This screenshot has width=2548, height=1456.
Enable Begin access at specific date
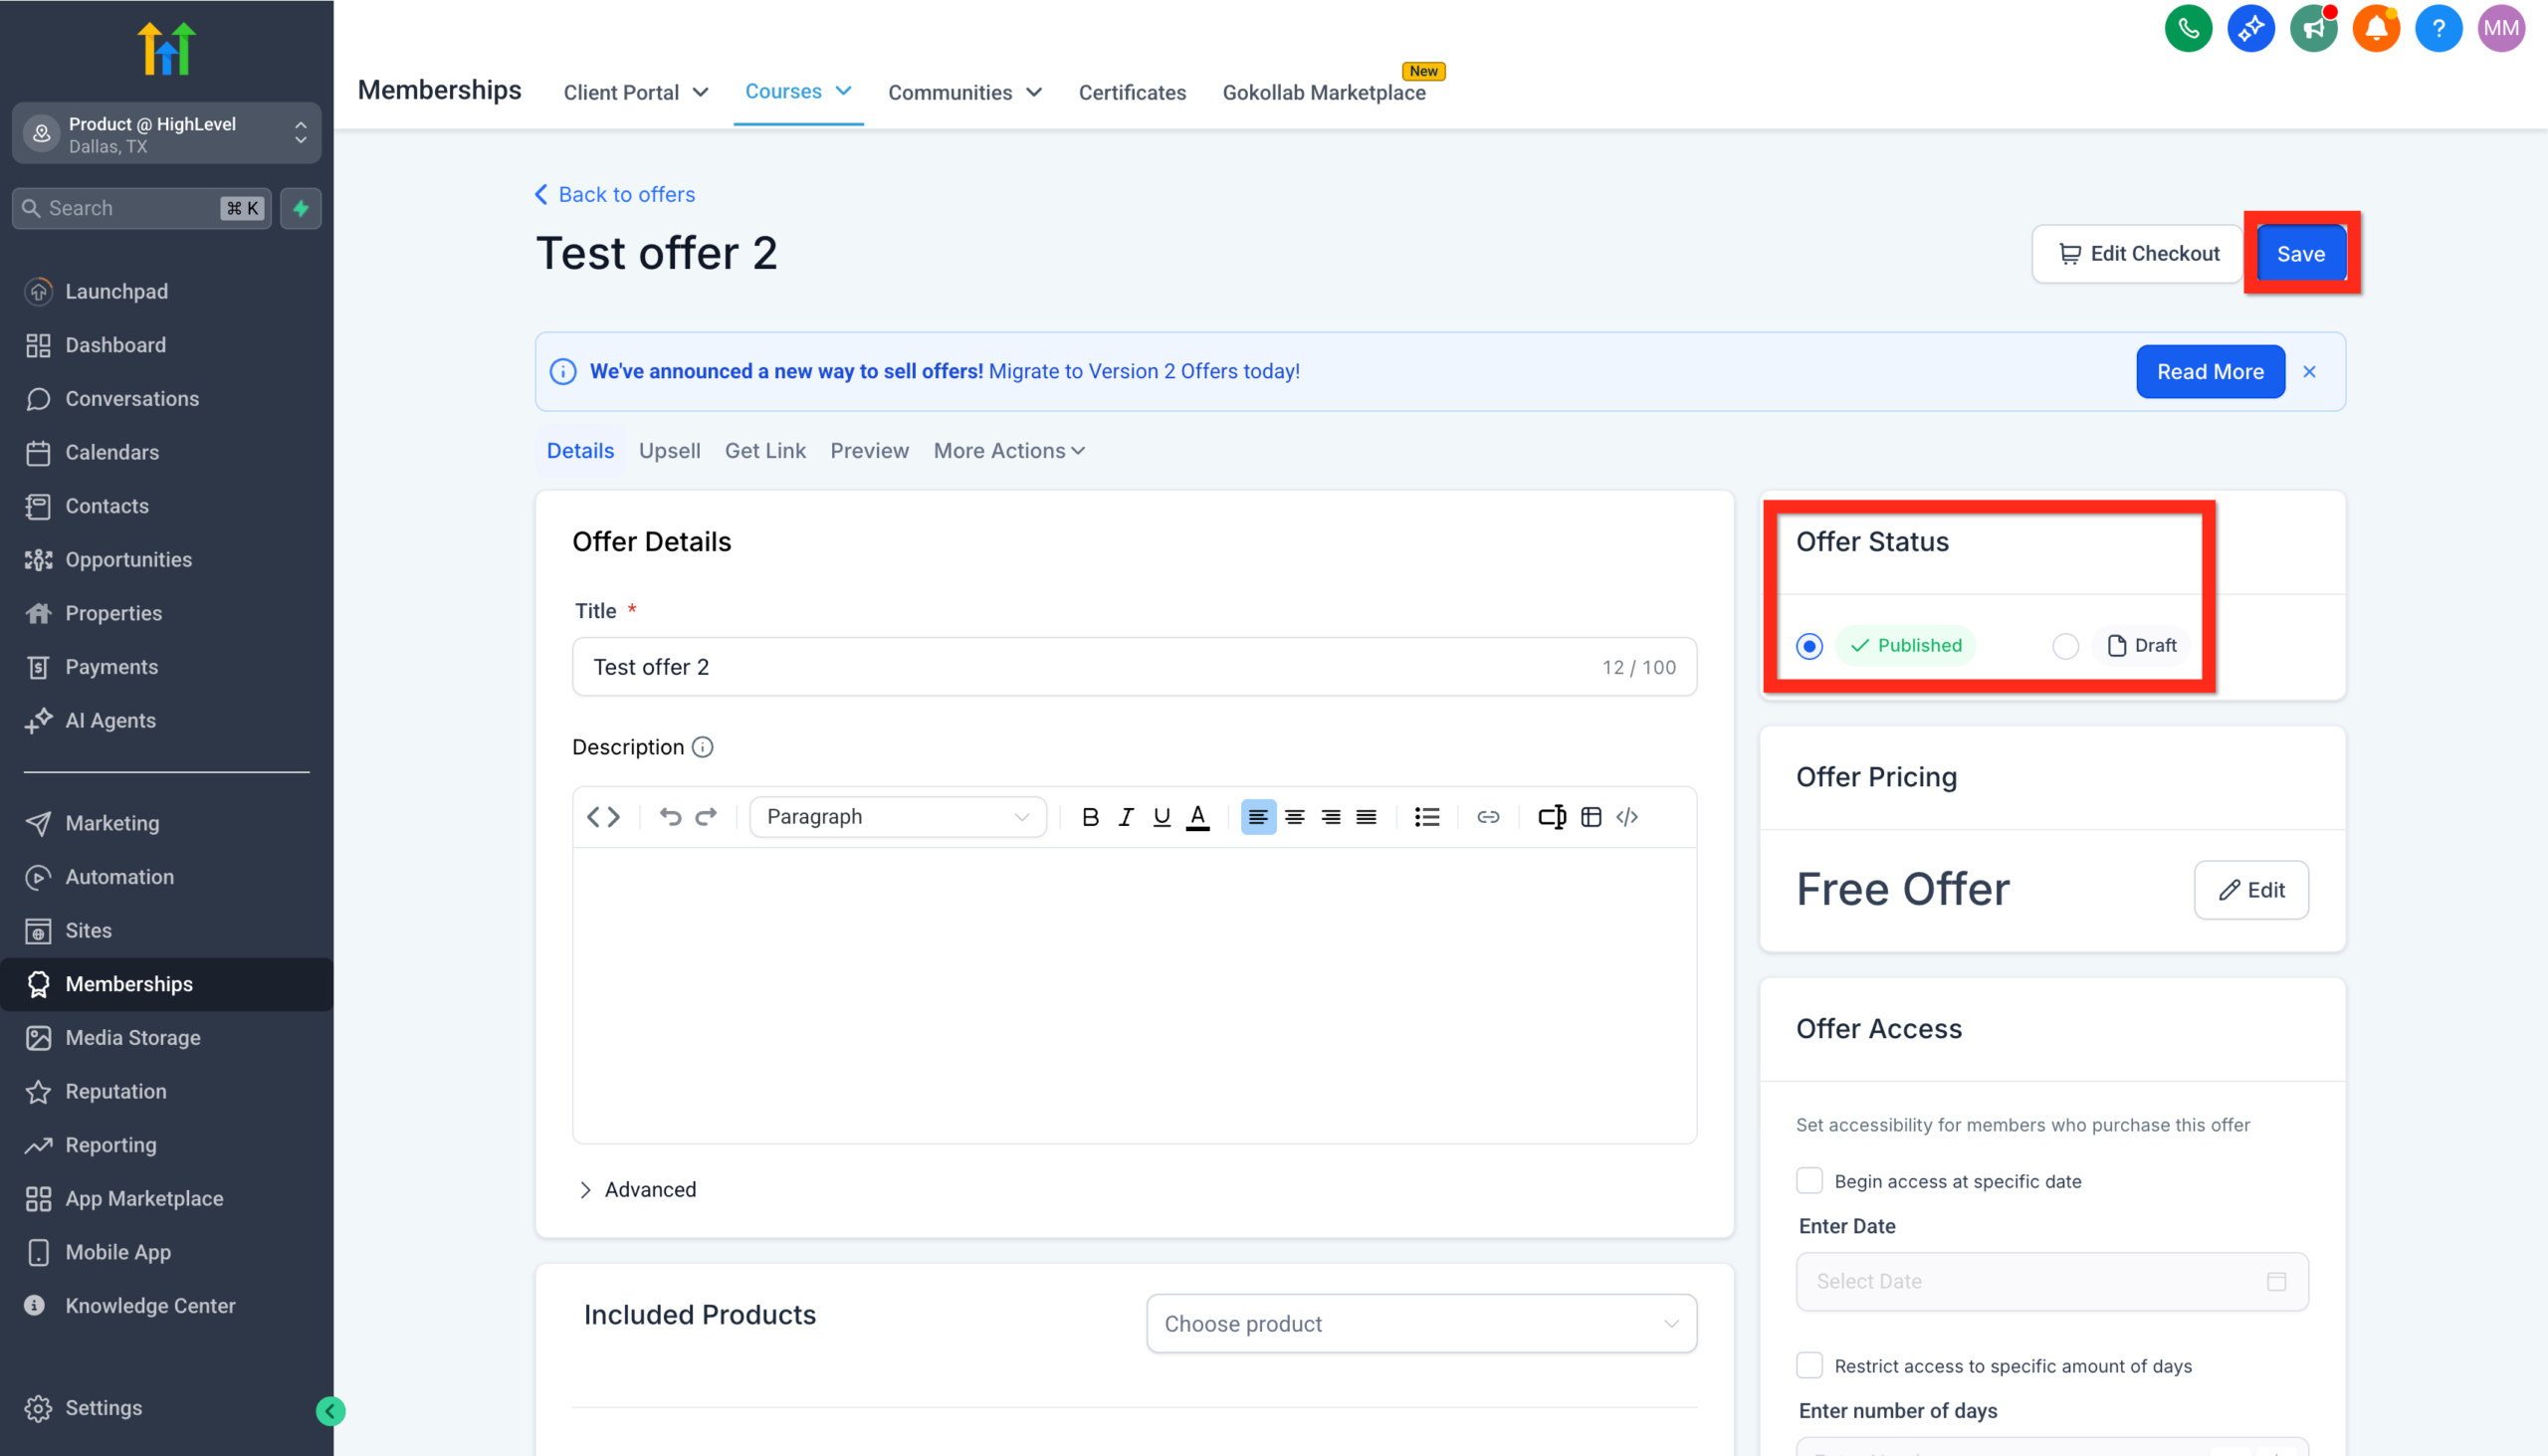coord(1808,1181)
